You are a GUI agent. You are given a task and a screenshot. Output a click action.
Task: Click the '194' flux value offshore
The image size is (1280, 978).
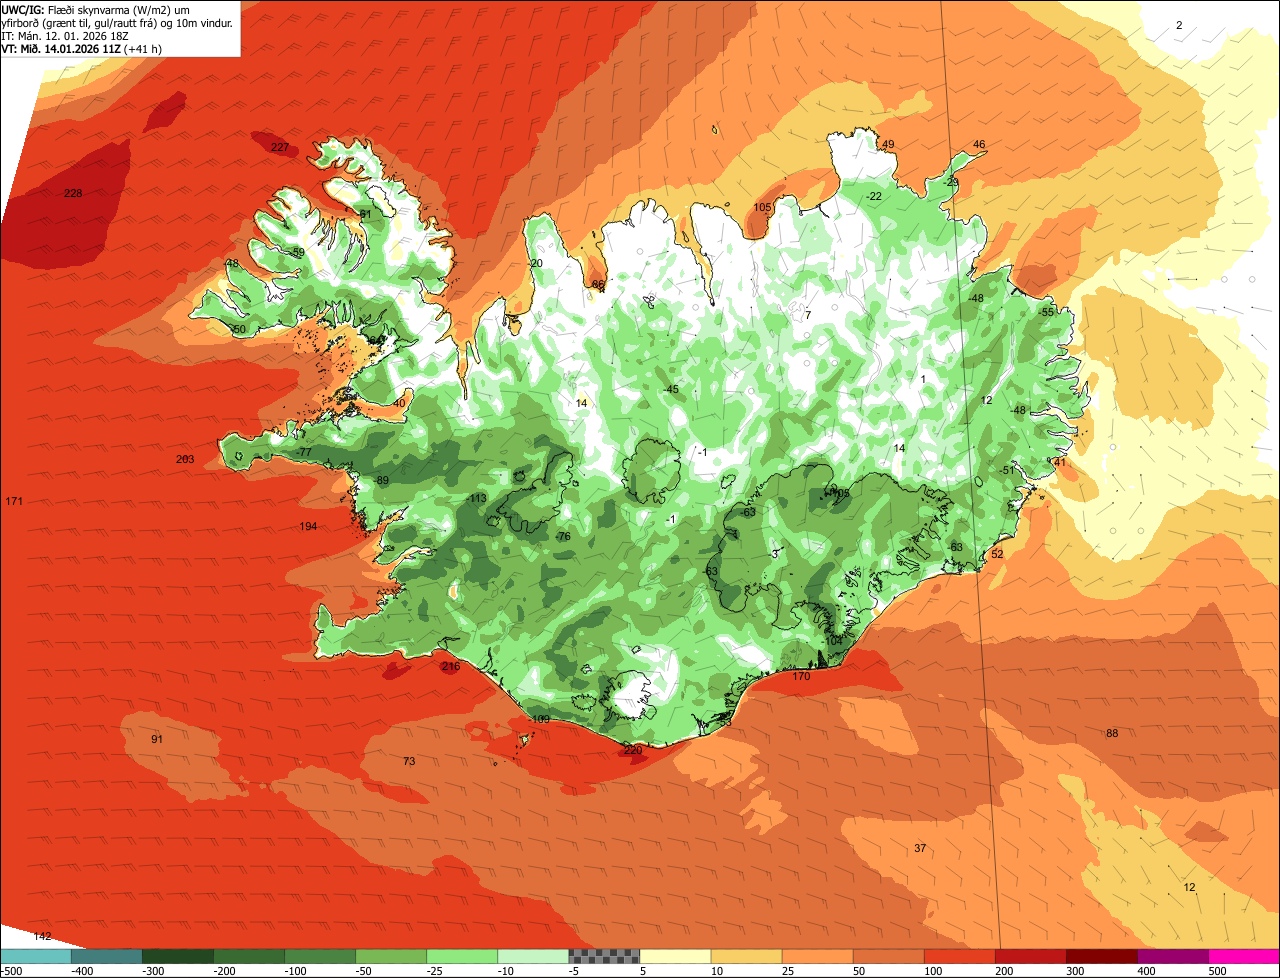click(308, 526)
